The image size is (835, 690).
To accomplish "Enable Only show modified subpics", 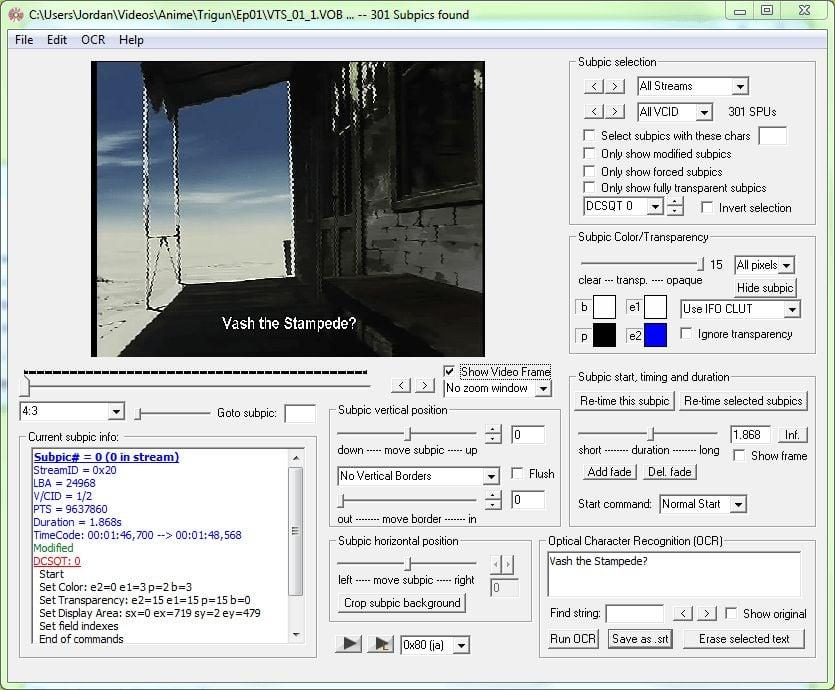I will point(589,153).
